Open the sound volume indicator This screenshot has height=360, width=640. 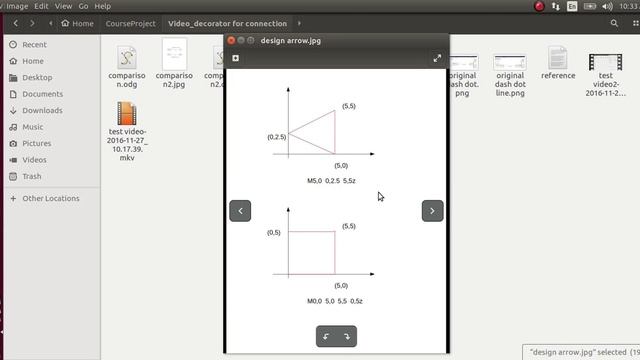(x=607, y=6)
